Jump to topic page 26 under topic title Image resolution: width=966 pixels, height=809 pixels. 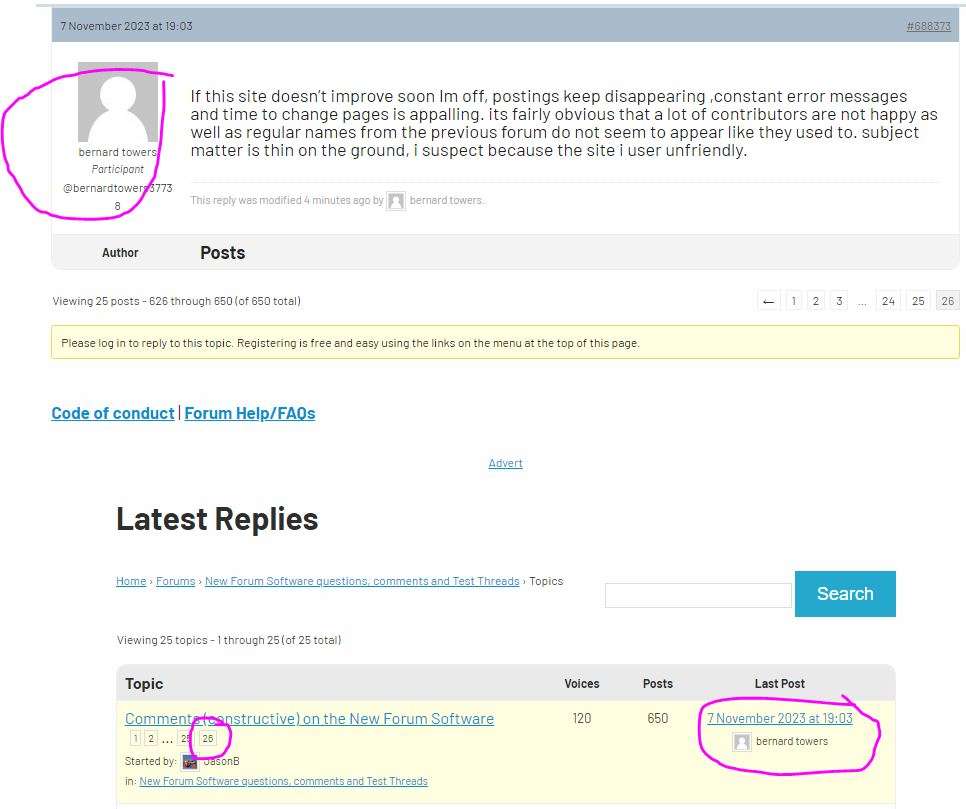[208, 738]
